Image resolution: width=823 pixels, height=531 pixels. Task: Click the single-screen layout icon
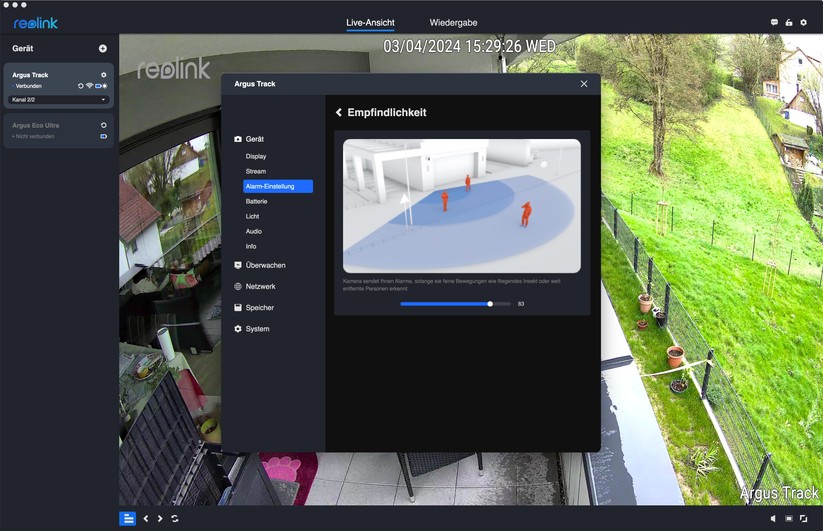point(788,518)
